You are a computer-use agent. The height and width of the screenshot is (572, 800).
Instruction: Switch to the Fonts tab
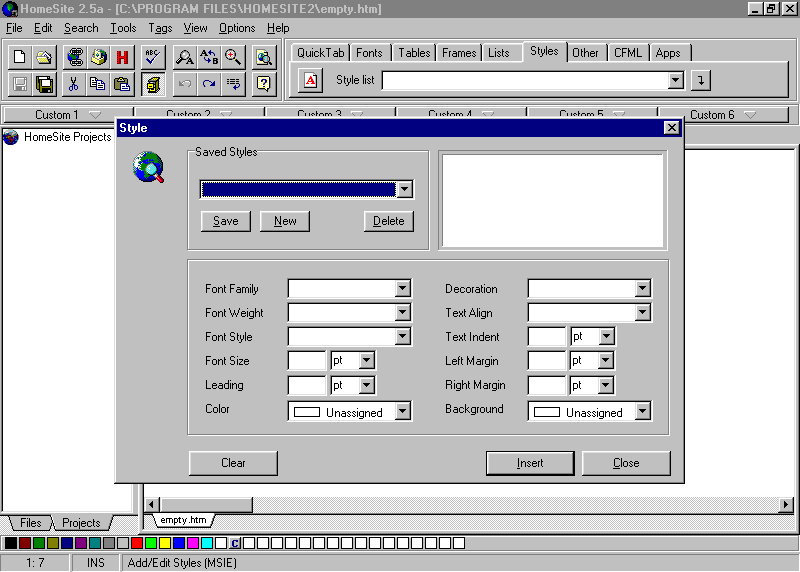tap(369, 53)
